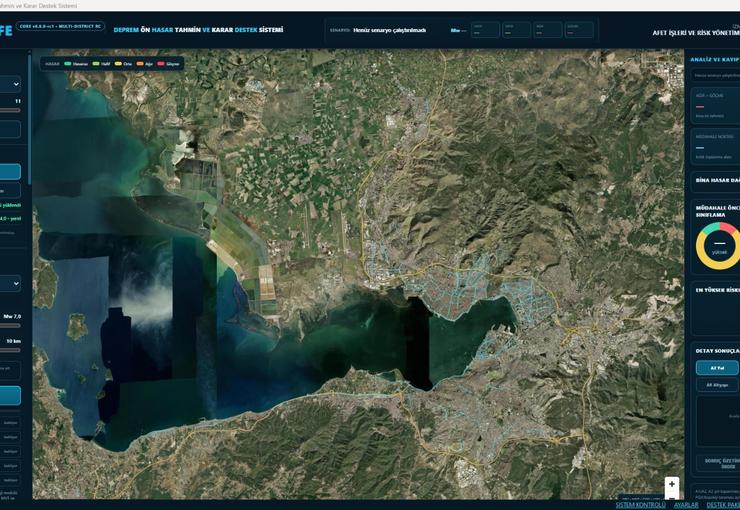Adjust the 10 km depth slider
The image size is (740, 510).
[x=10, y=350]
